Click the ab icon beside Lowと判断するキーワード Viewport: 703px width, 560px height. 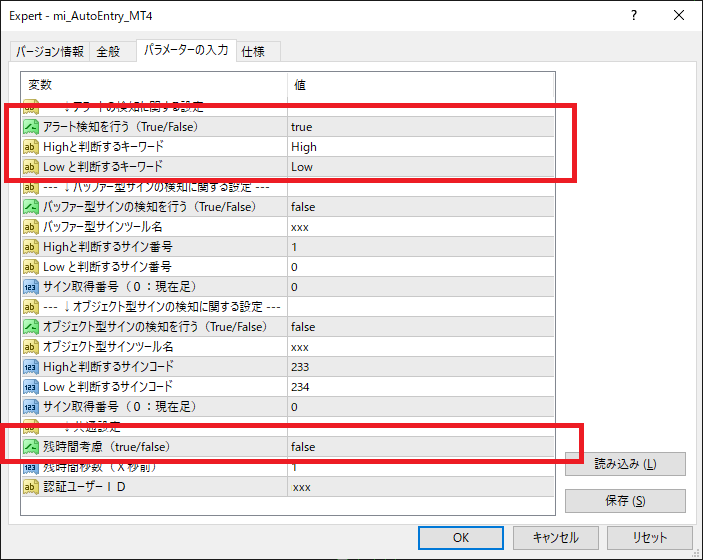pos(31,167)
